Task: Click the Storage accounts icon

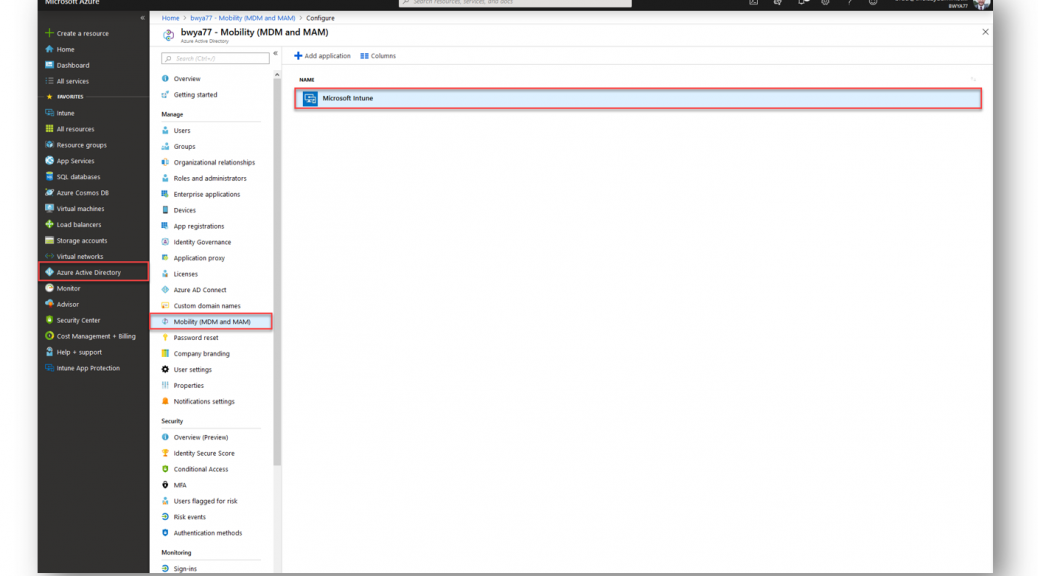Action: coord(49,240)
